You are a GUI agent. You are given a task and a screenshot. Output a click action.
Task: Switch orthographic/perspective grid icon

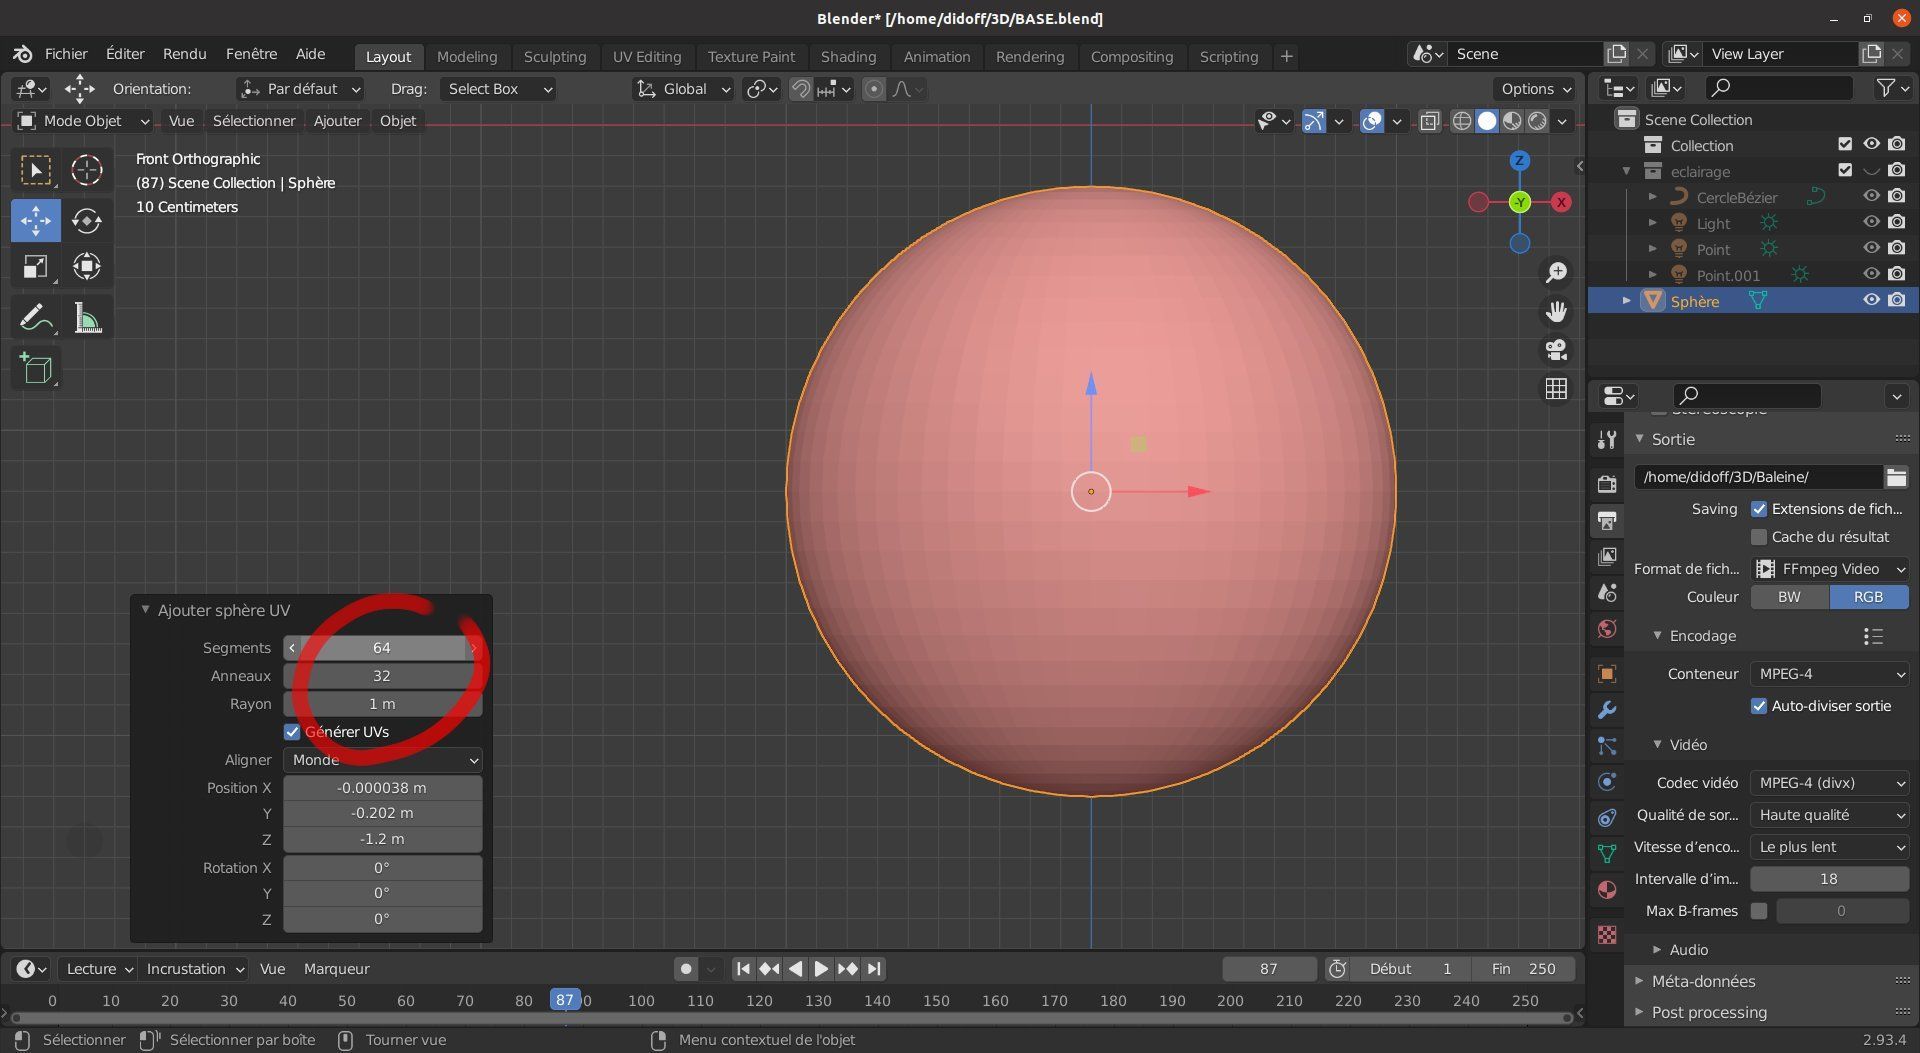point(1556,389)
